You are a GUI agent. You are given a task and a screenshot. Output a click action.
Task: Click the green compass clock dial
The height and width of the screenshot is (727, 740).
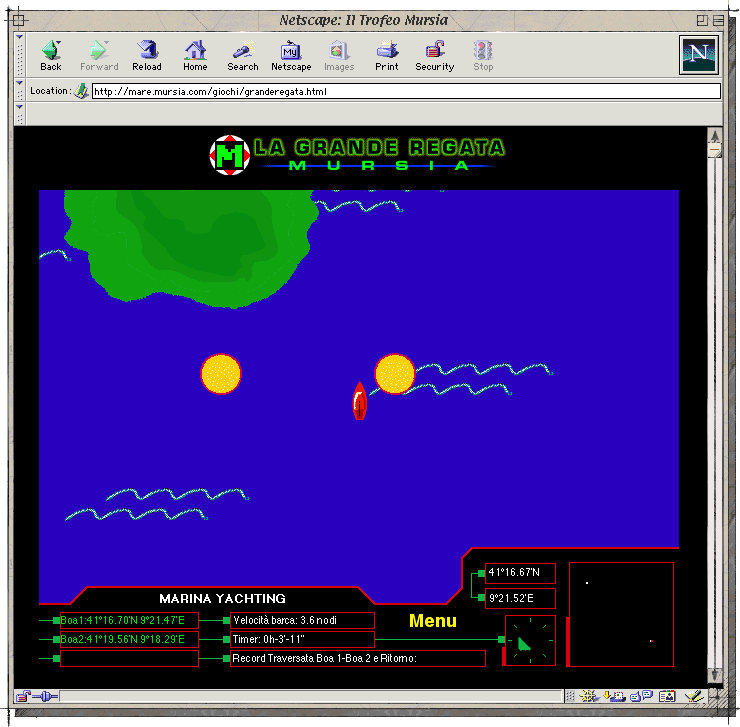click(530, 640)
